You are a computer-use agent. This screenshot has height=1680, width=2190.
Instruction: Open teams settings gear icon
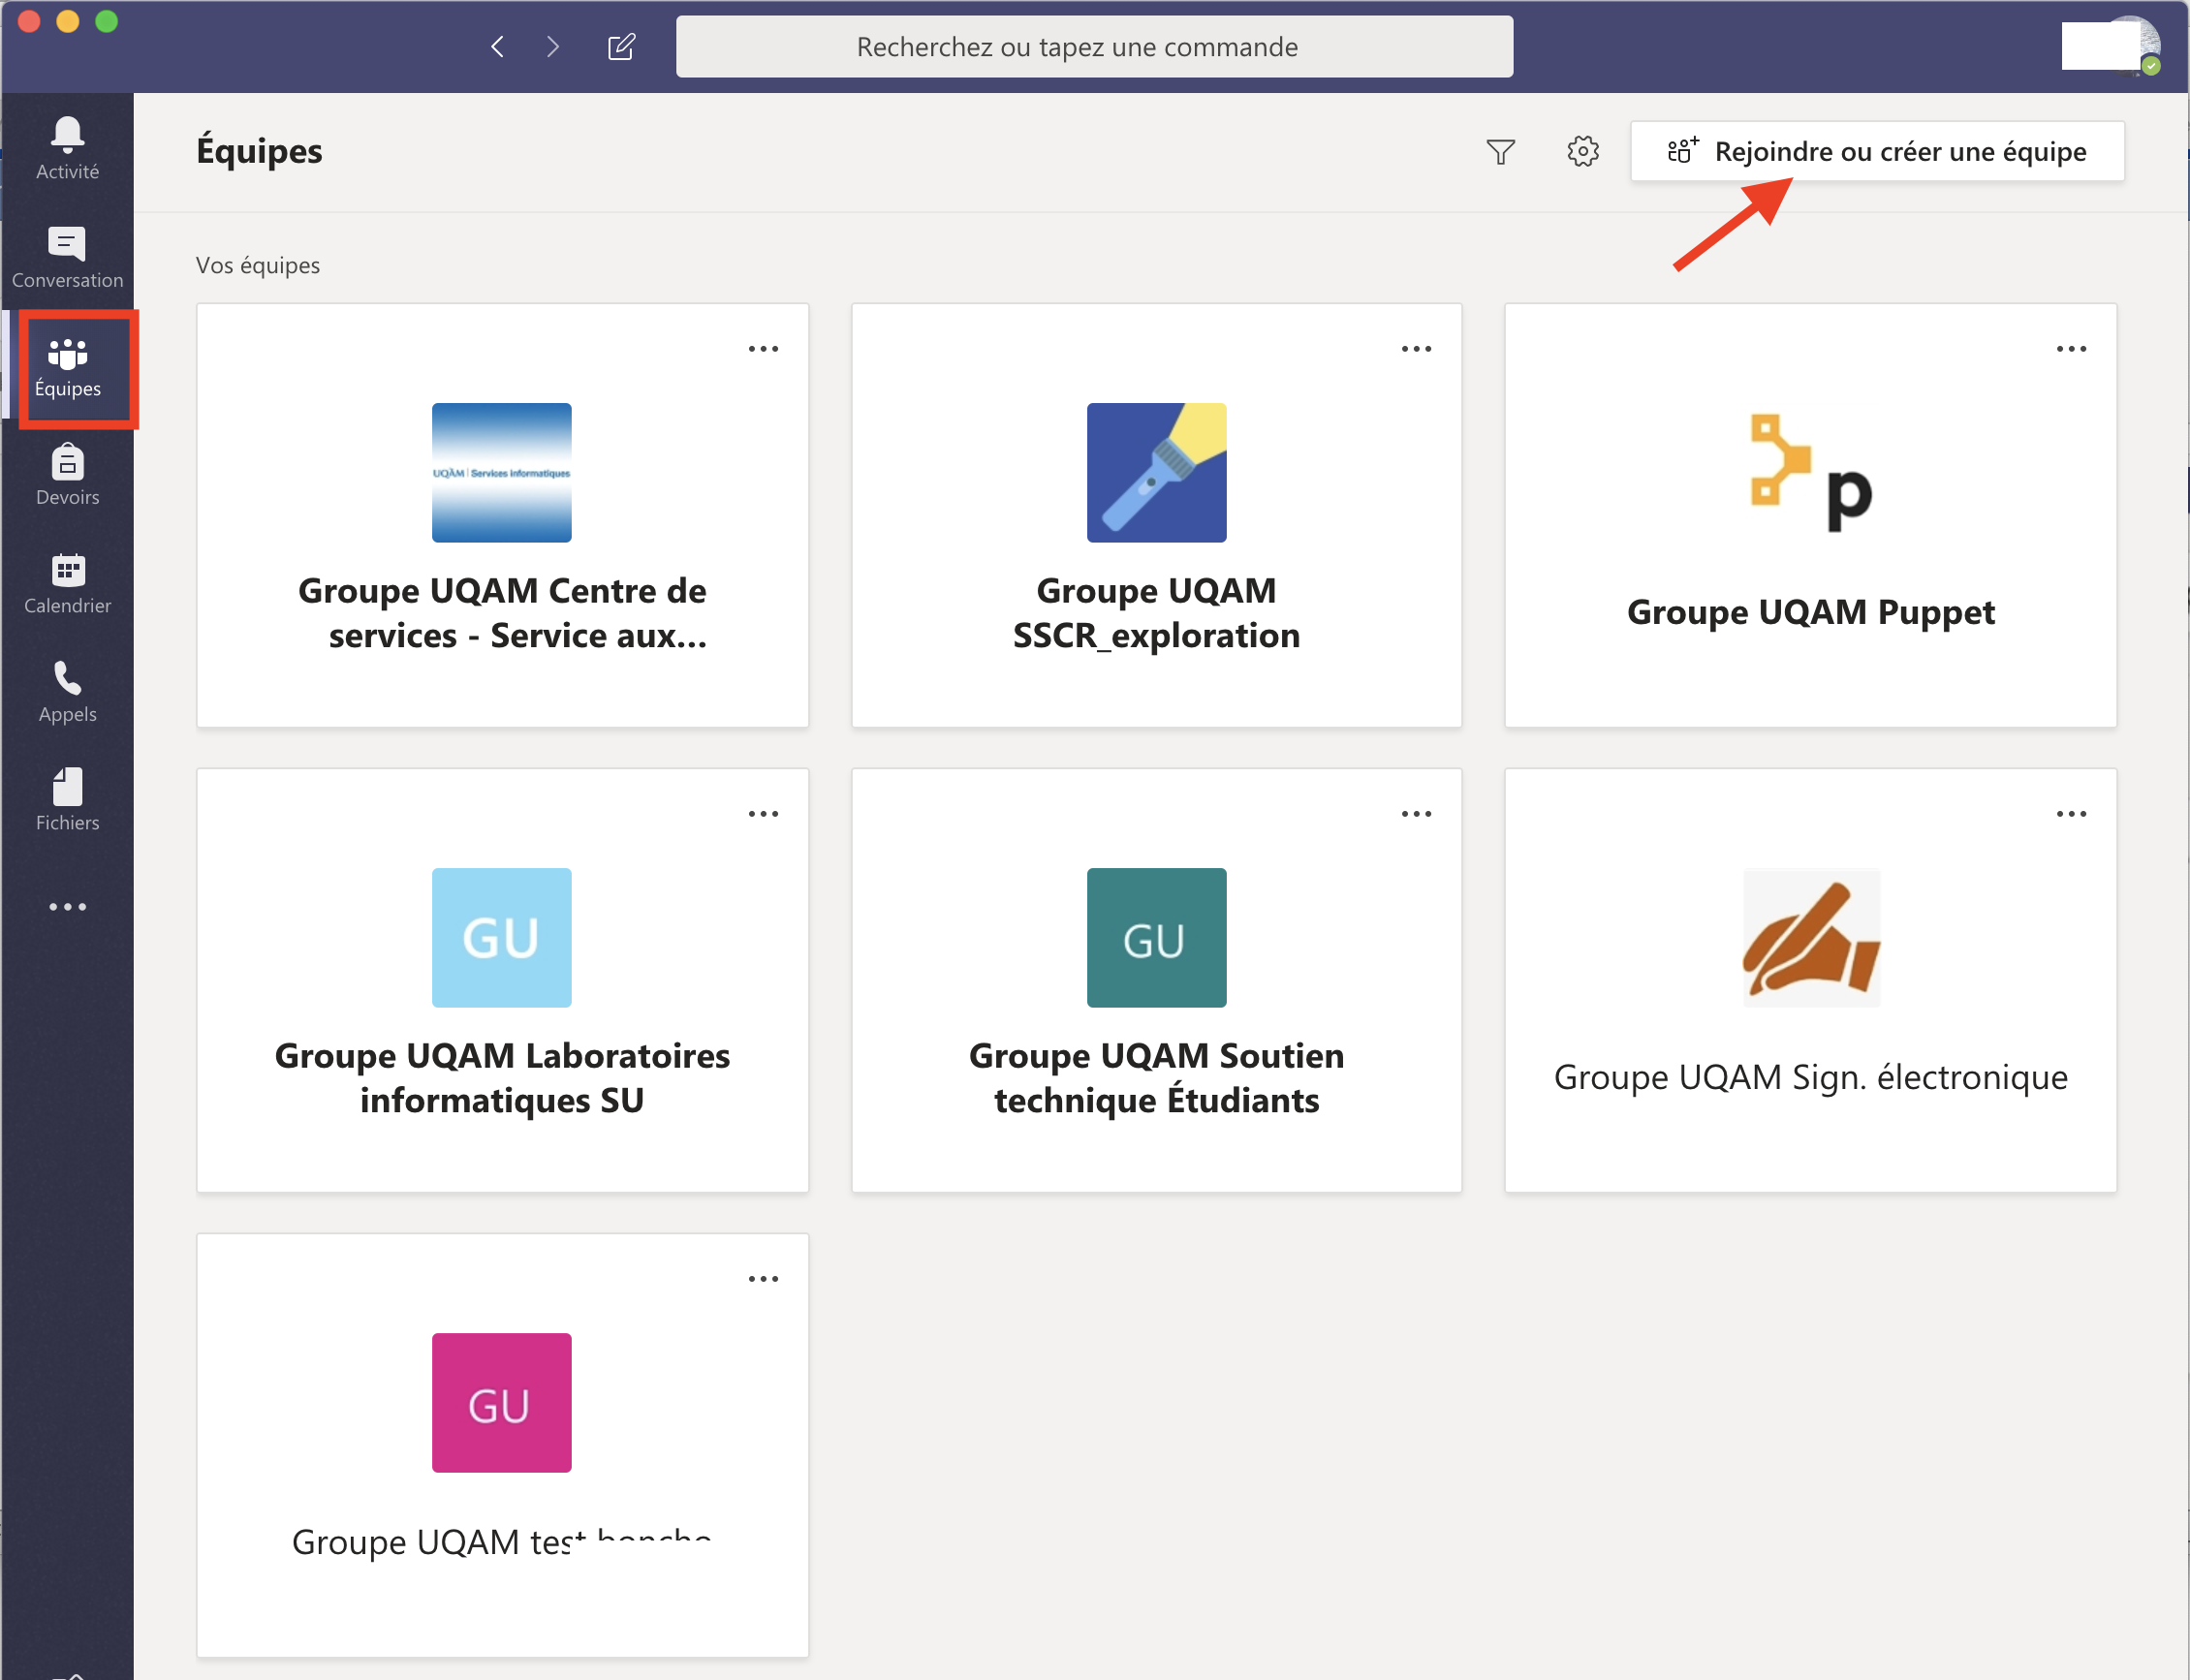click(1582, 151)
